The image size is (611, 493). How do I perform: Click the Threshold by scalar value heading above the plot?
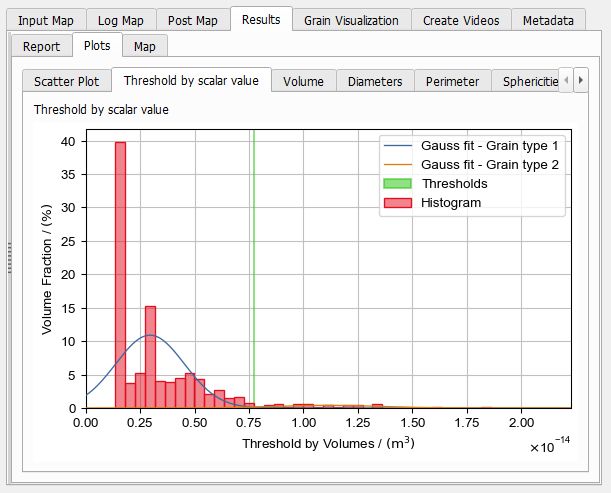click(101, 110)
